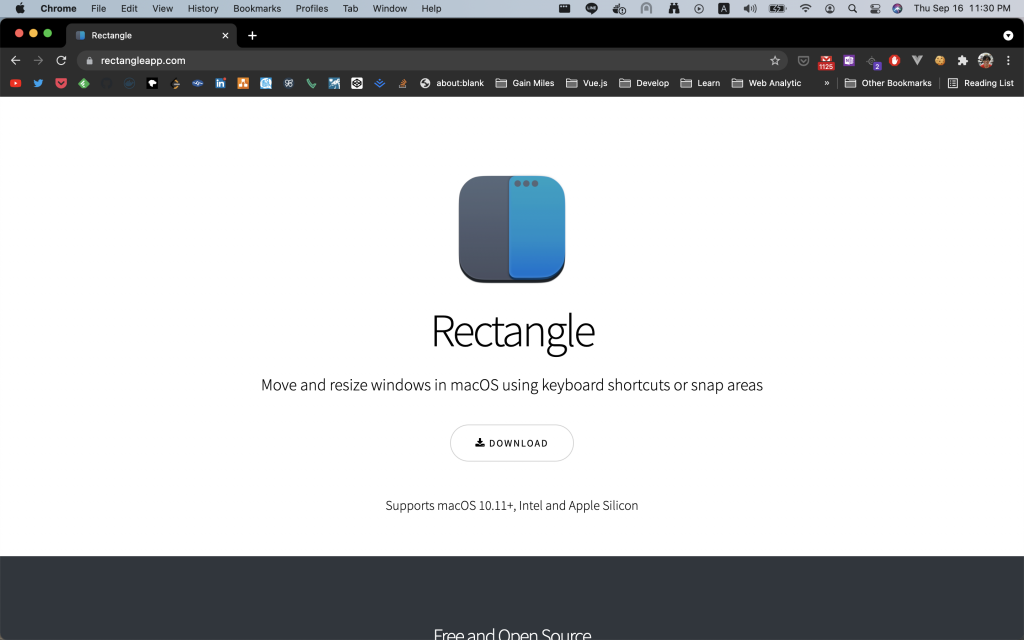Click the Vue devtools extension icon

917,61
